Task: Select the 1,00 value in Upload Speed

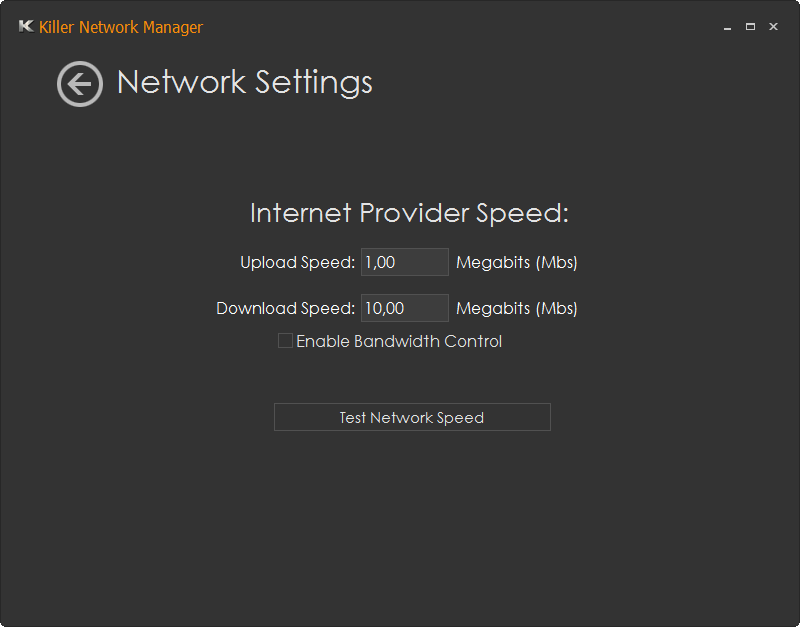Action: pyautogui.click(x=380, y=262)
